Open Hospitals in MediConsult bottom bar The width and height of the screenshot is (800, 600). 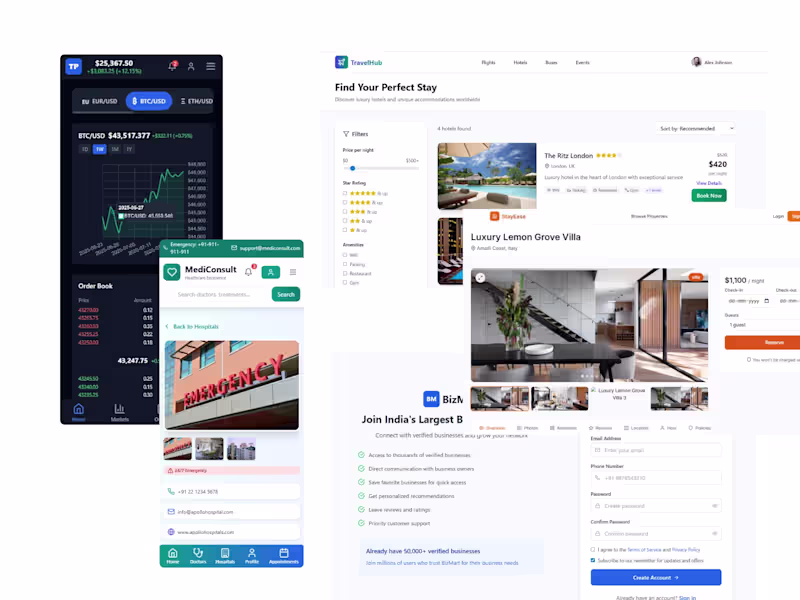tap(225, 556)
